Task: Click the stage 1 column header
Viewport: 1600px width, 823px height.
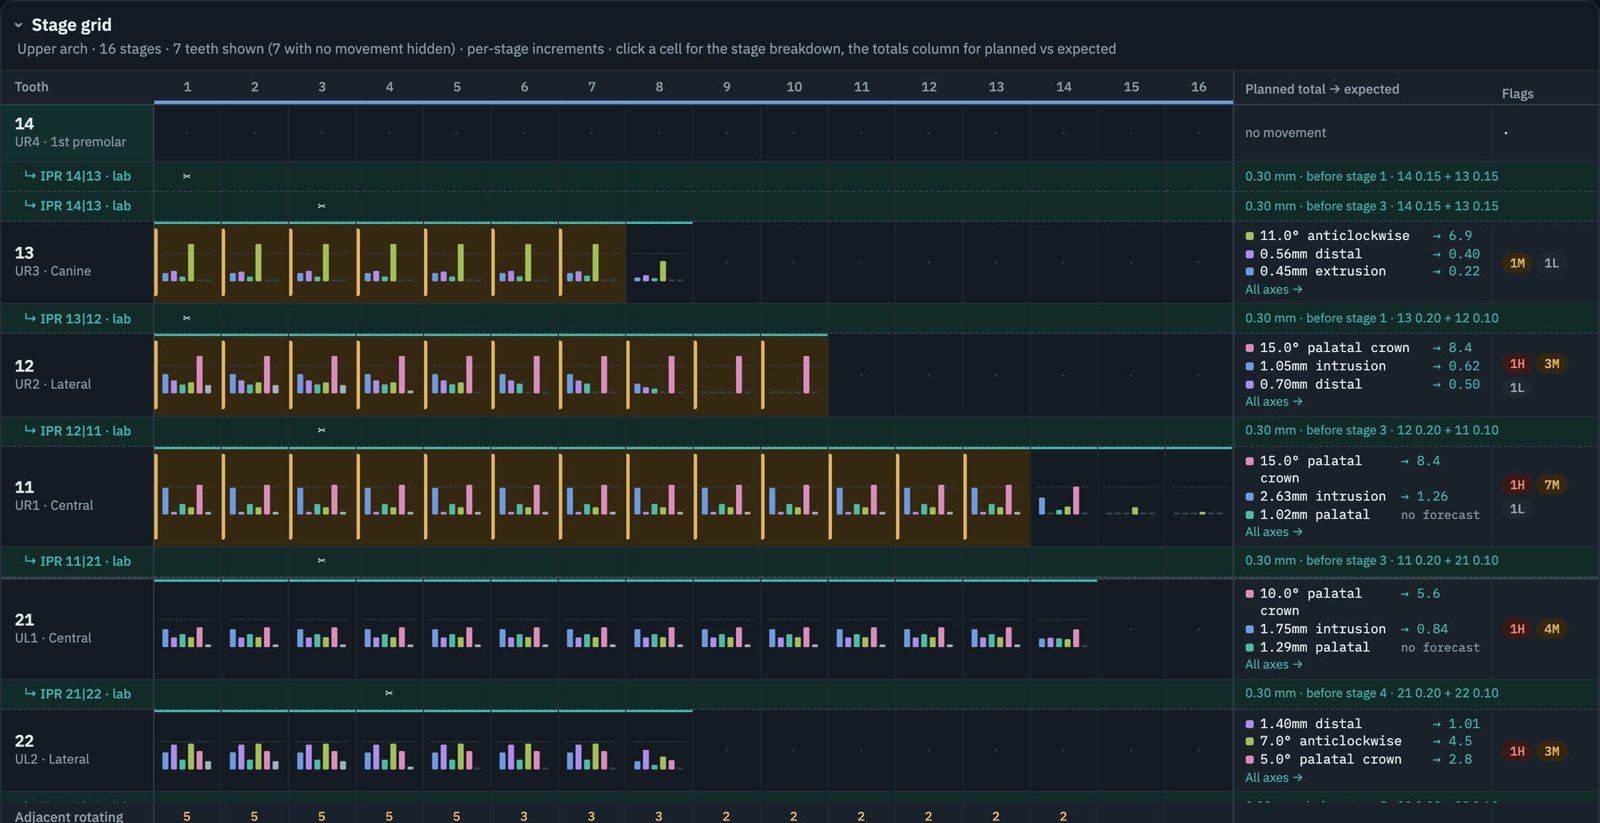Action: coord(187,87)
